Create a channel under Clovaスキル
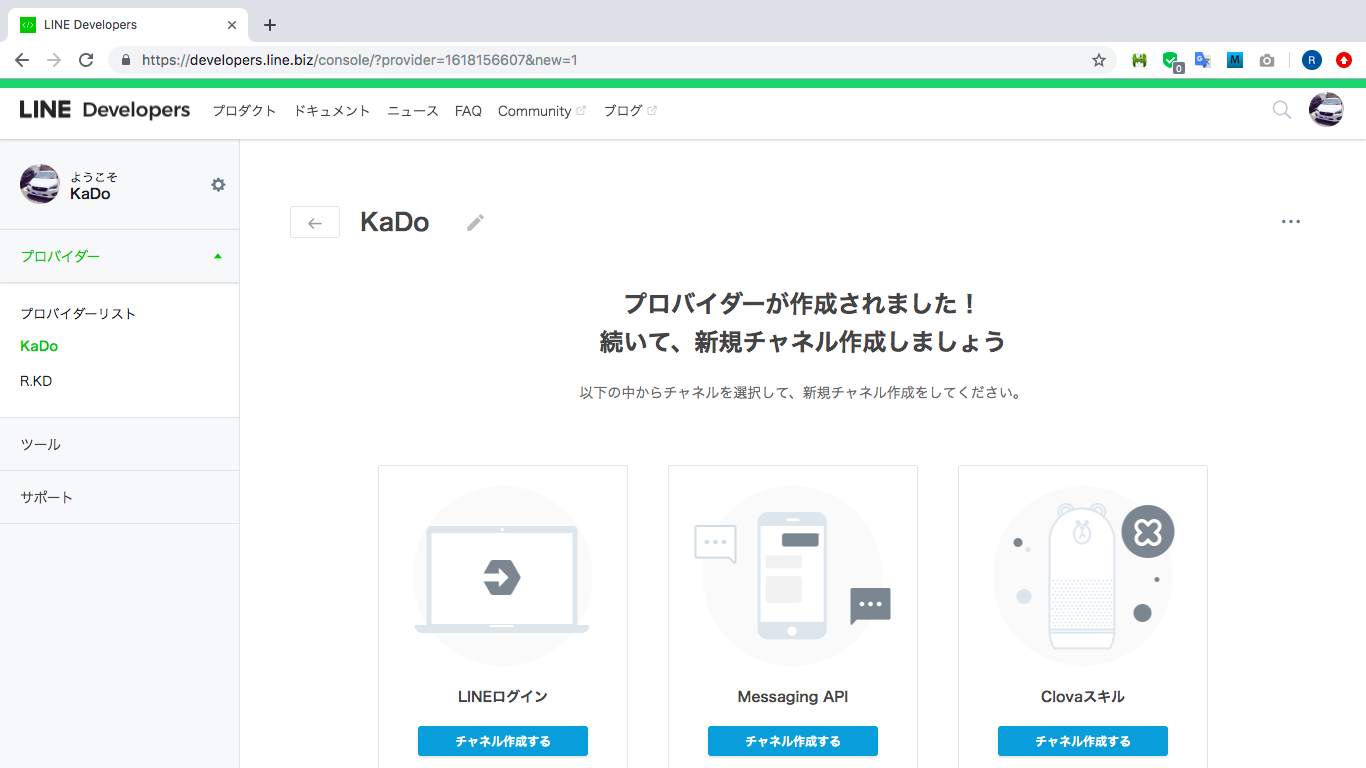This screenshot has width=1366, height=768. (1083, 741)
